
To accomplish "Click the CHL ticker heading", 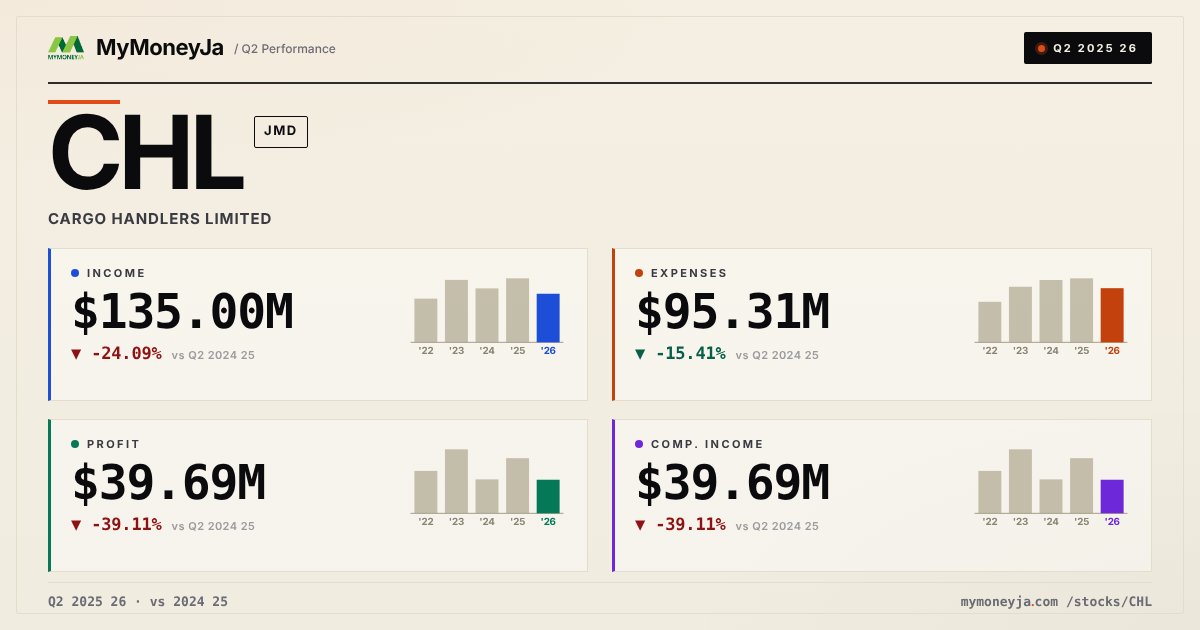I will tap(146, 154).
